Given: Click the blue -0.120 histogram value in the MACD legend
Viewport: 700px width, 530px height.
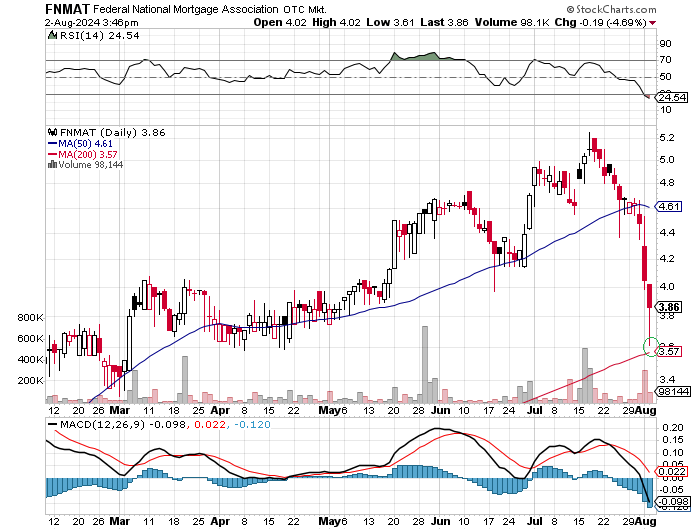Looking at the screenshot, I should point(251,425).
